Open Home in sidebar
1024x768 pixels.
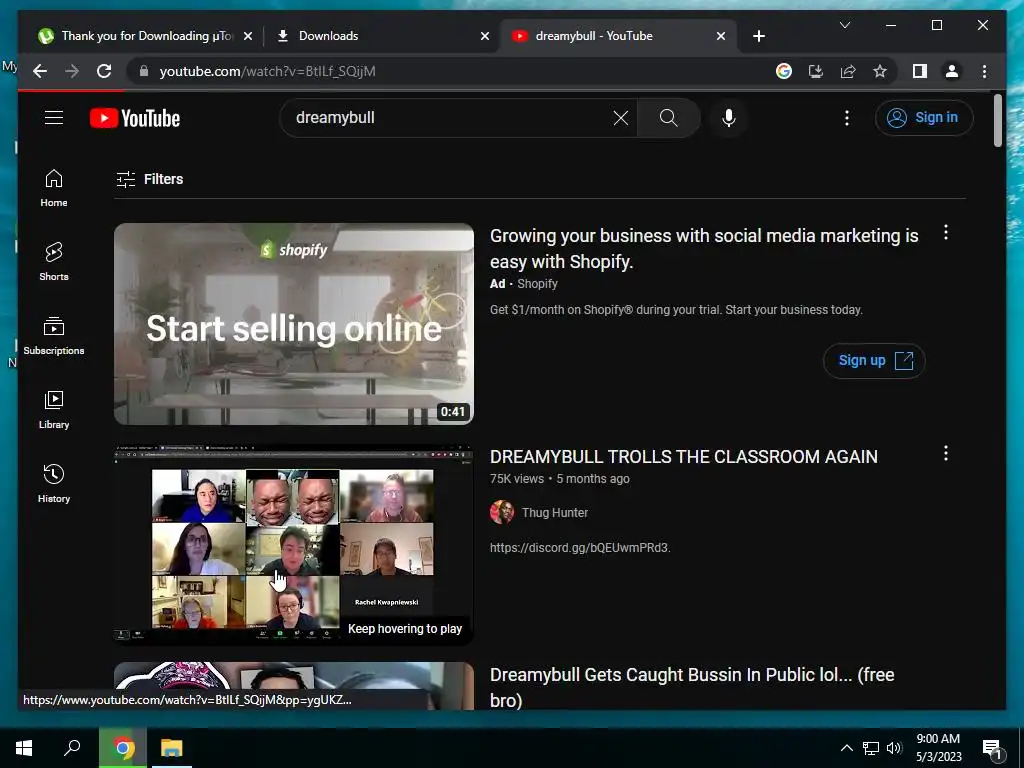[54, 188]
